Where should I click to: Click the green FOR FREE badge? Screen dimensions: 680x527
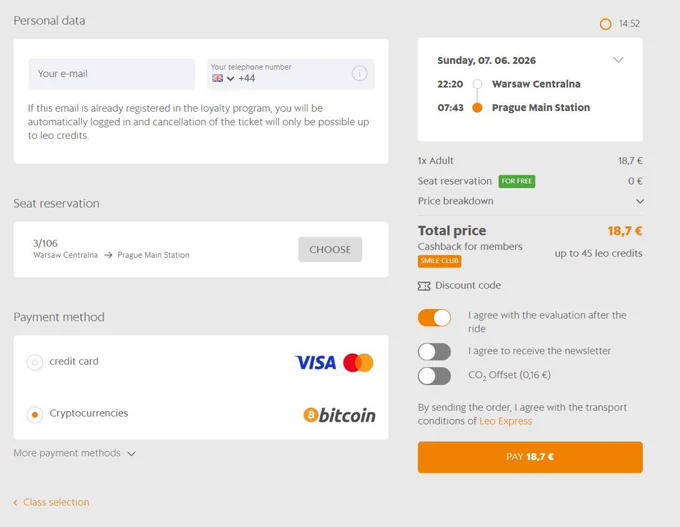pyautogui.click(x=517, y=181)
